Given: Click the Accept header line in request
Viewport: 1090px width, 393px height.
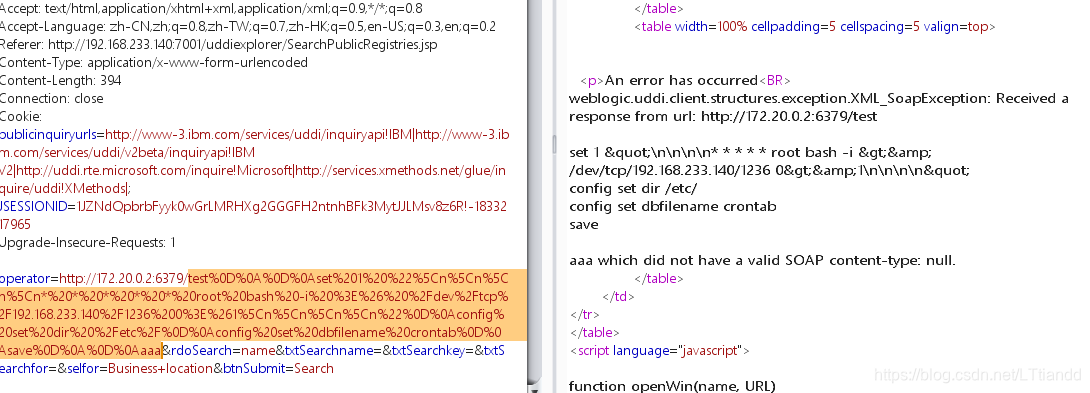Looking at the screenshot, I should pyautogui.click(x=211, y=9).
